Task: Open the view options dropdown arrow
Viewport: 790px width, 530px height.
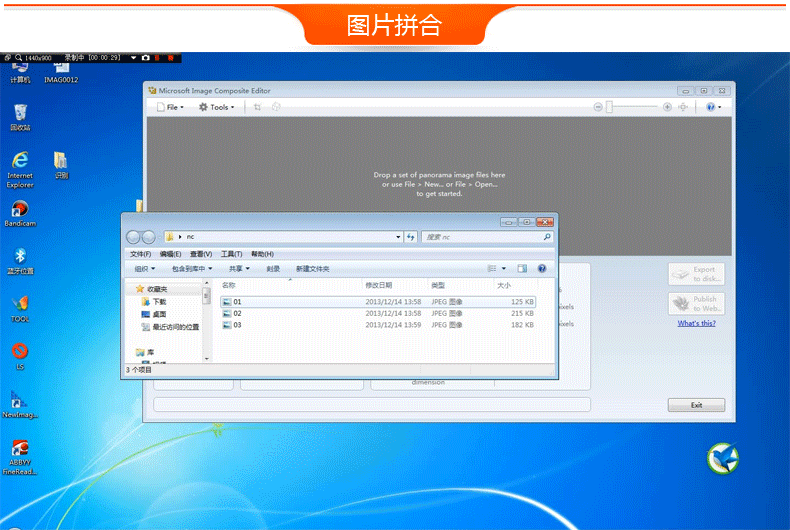Action: tap(504, 269)
